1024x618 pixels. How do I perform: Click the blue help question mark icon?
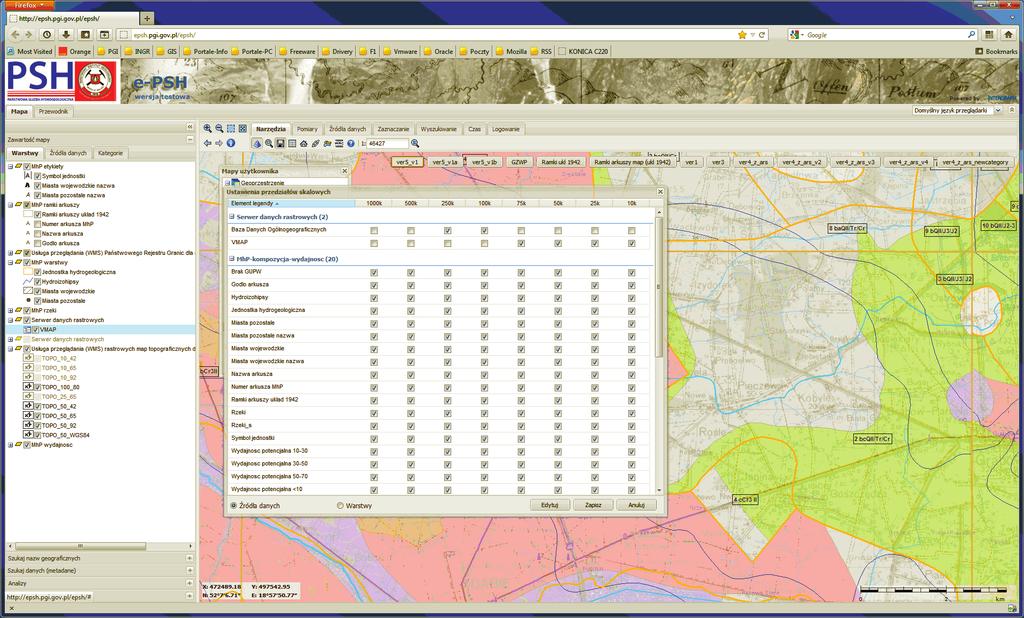tap(351, 143)
